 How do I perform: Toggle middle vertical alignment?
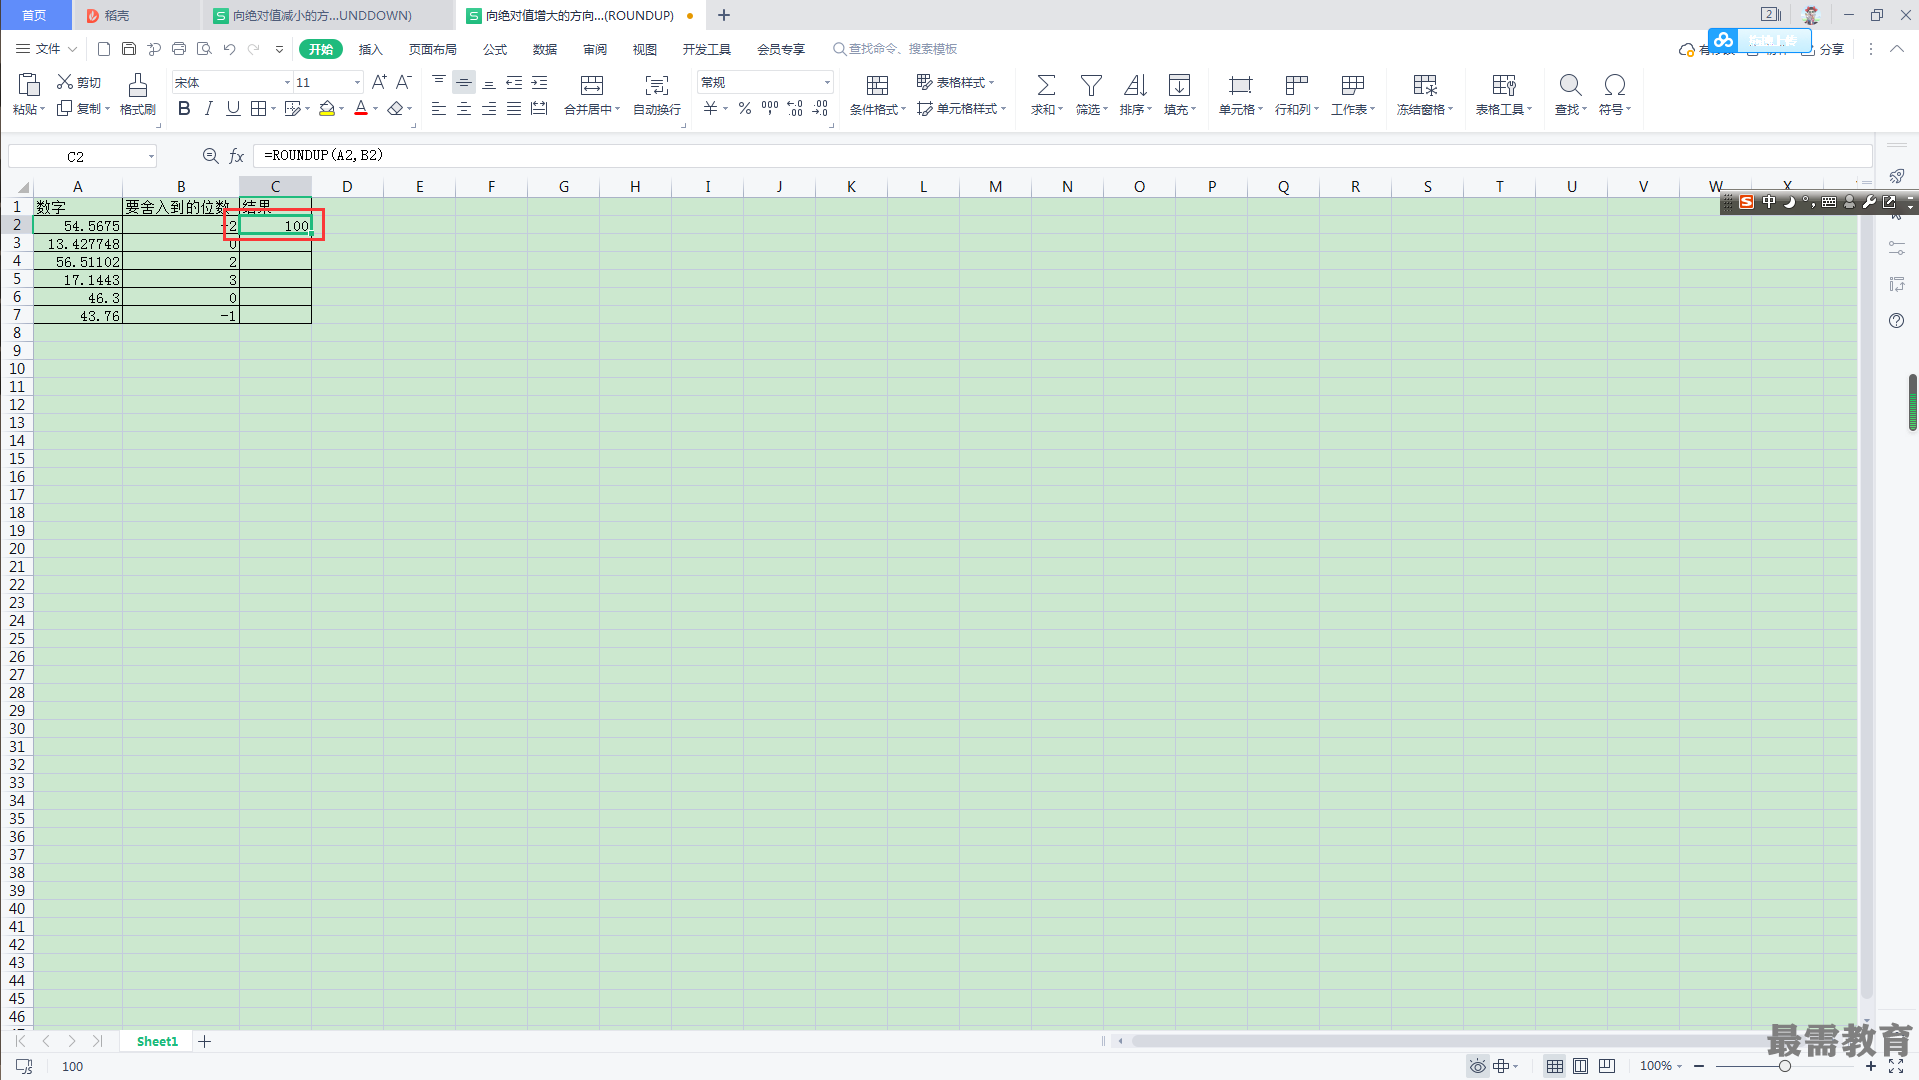click(464, 82)
